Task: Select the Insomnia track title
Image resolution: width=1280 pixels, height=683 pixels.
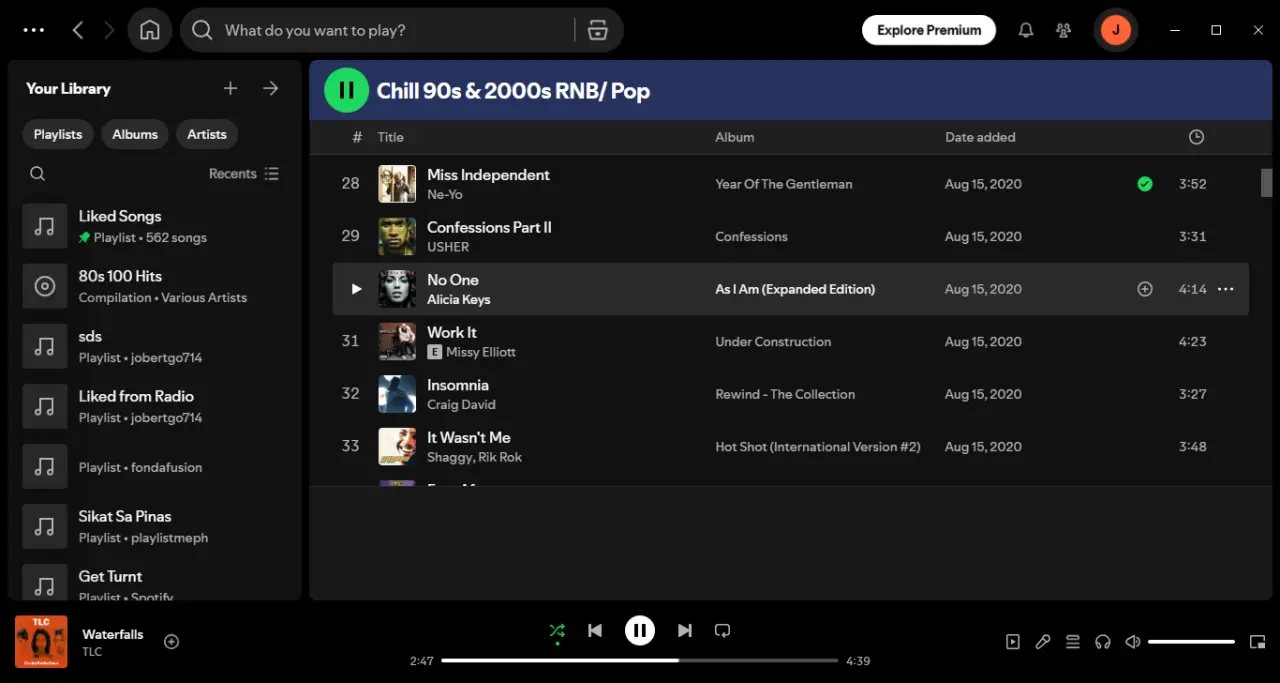Action: pos(458,385)
